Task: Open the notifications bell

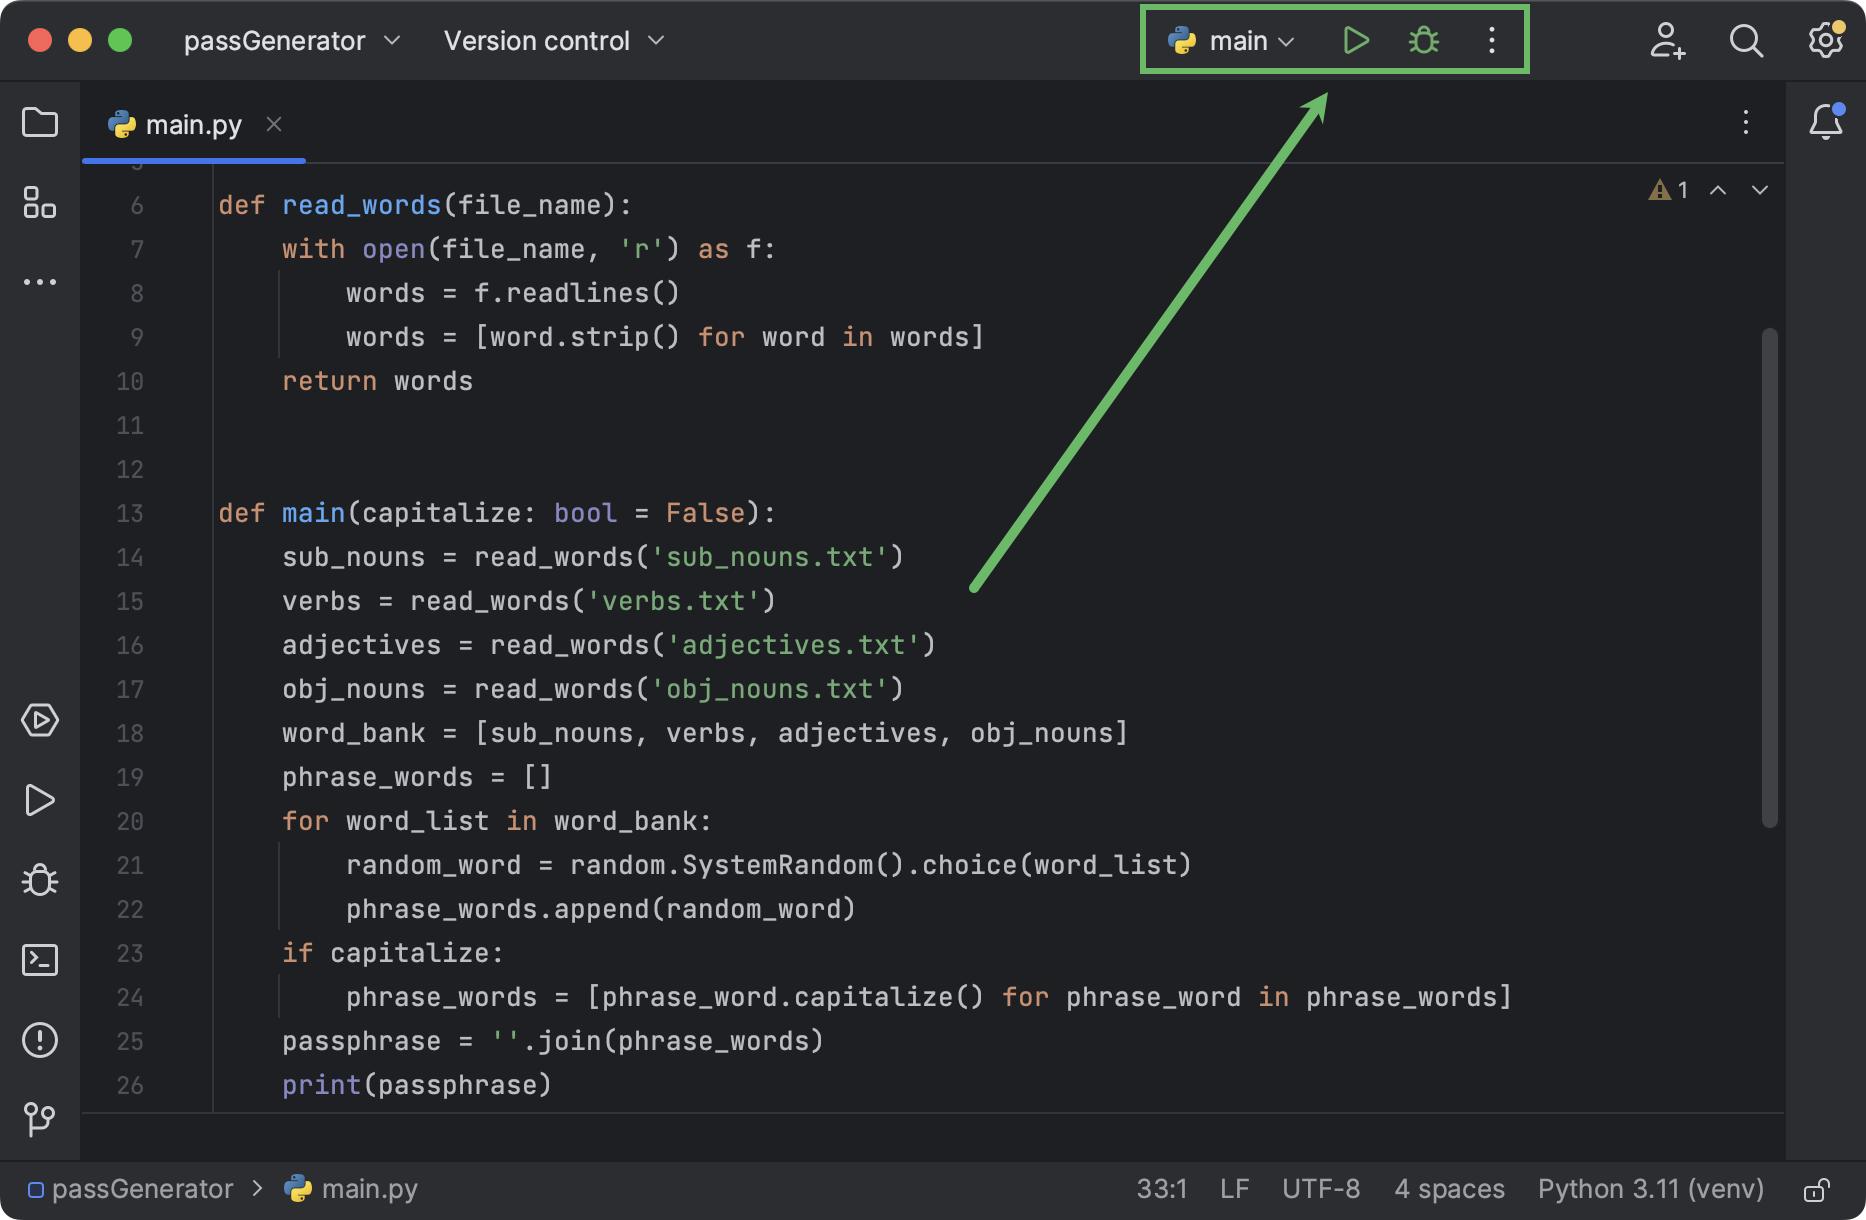Action: click(1826, 122)
